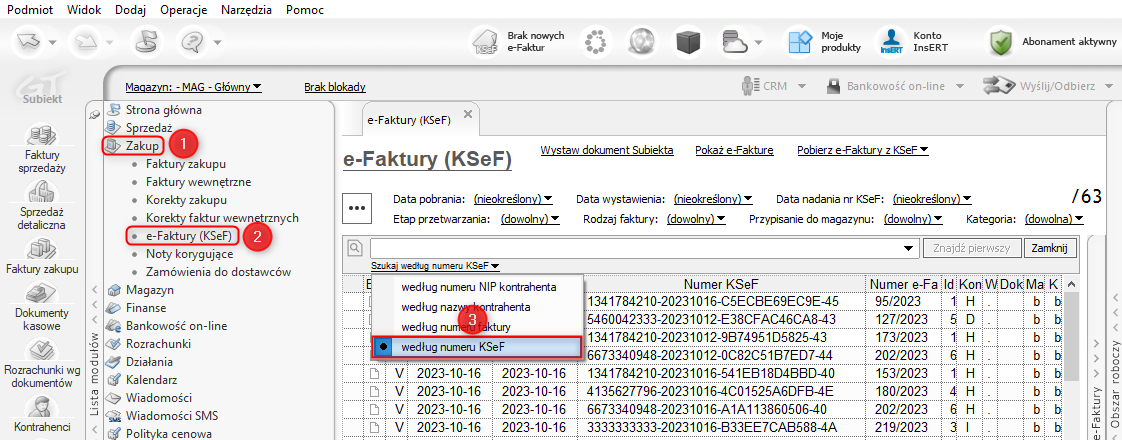Click Brak blokady link

tap(335, 87)
